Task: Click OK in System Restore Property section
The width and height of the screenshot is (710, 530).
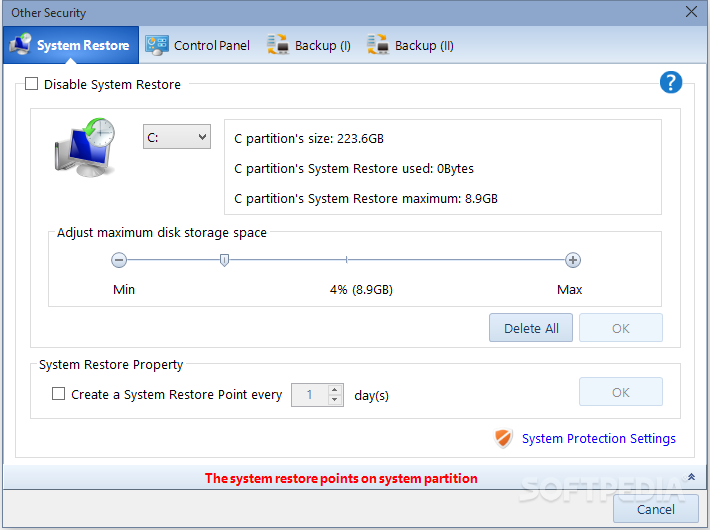Action: pos(621,392)
